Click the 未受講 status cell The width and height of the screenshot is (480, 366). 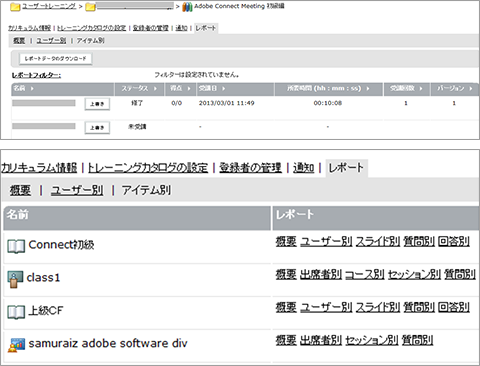[137, 127]
